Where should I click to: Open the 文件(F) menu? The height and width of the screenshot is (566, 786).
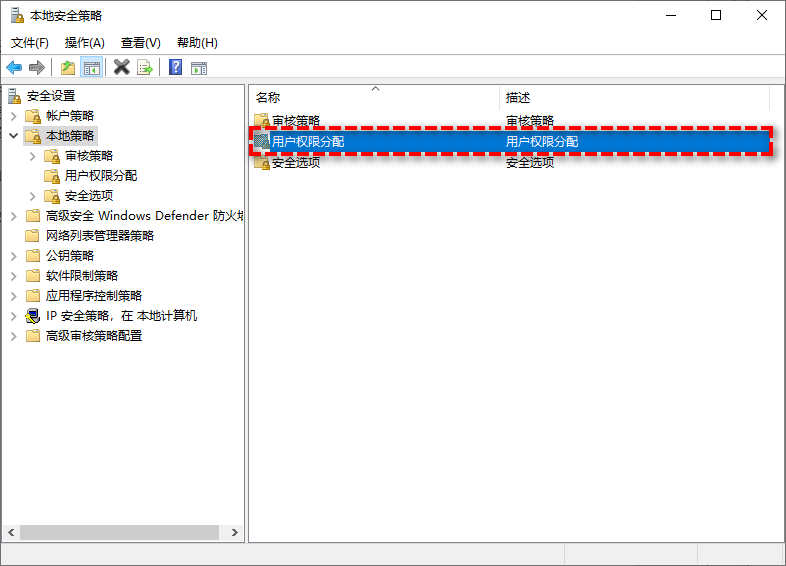point(30,43)
